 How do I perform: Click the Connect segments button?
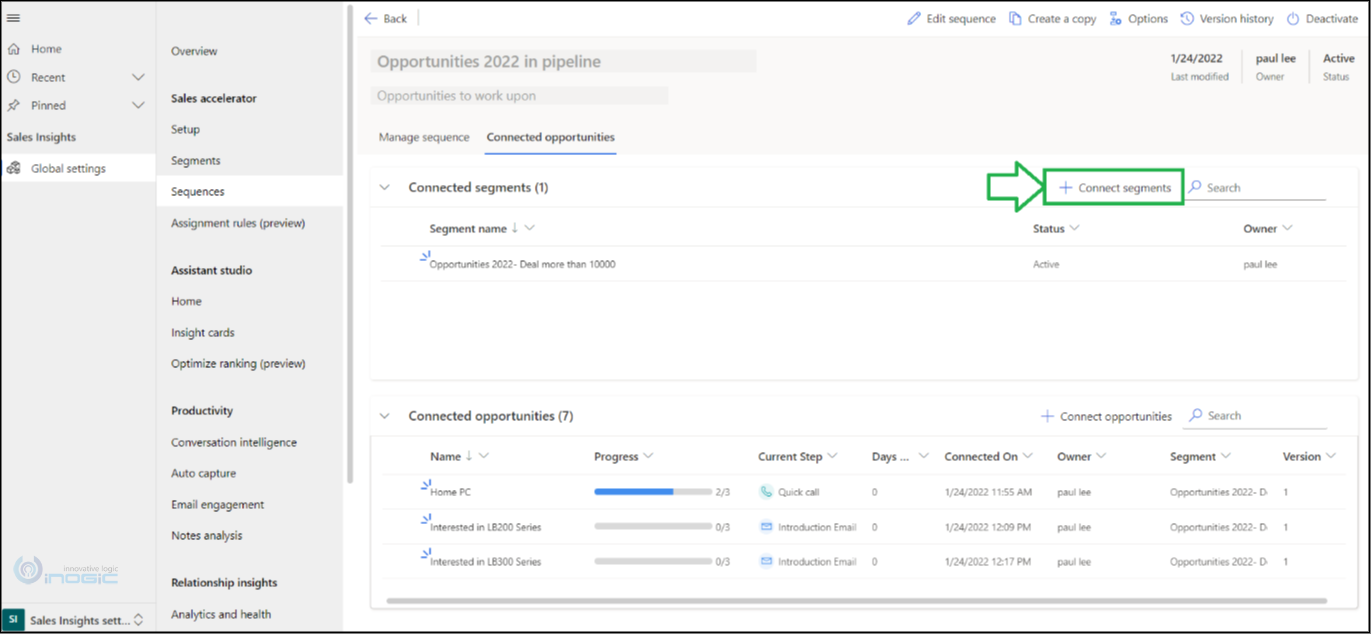click(x=1114, y=188)
